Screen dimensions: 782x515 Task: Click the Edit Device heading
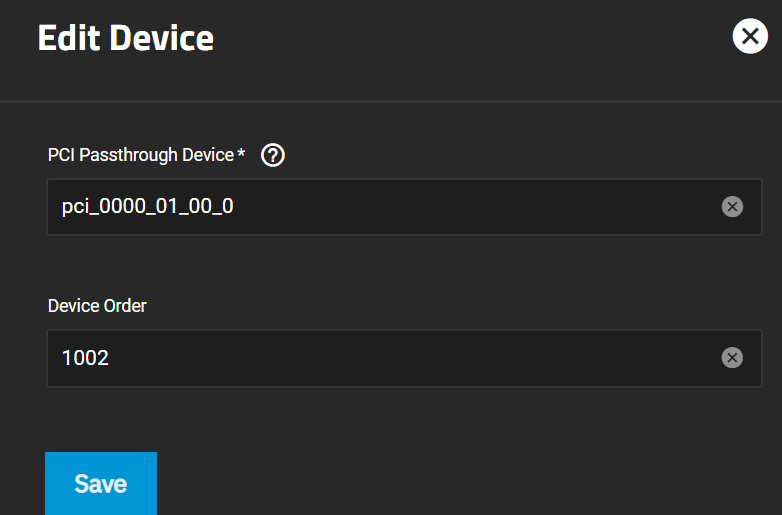(126, 38)
